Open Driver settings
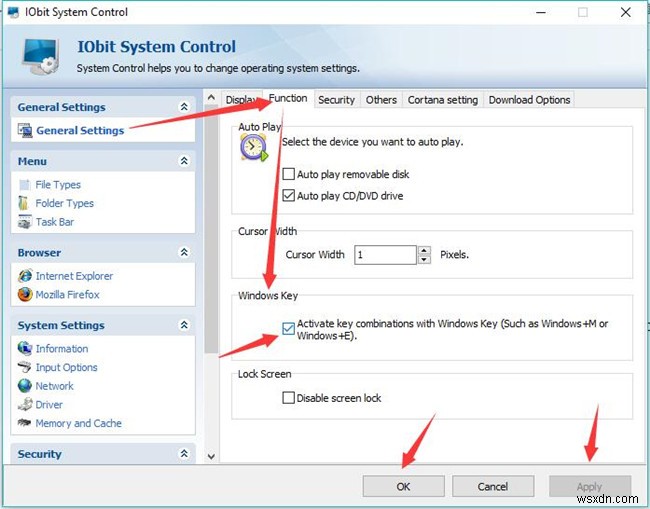Viewport: 650px width, 509px height. 49,404
